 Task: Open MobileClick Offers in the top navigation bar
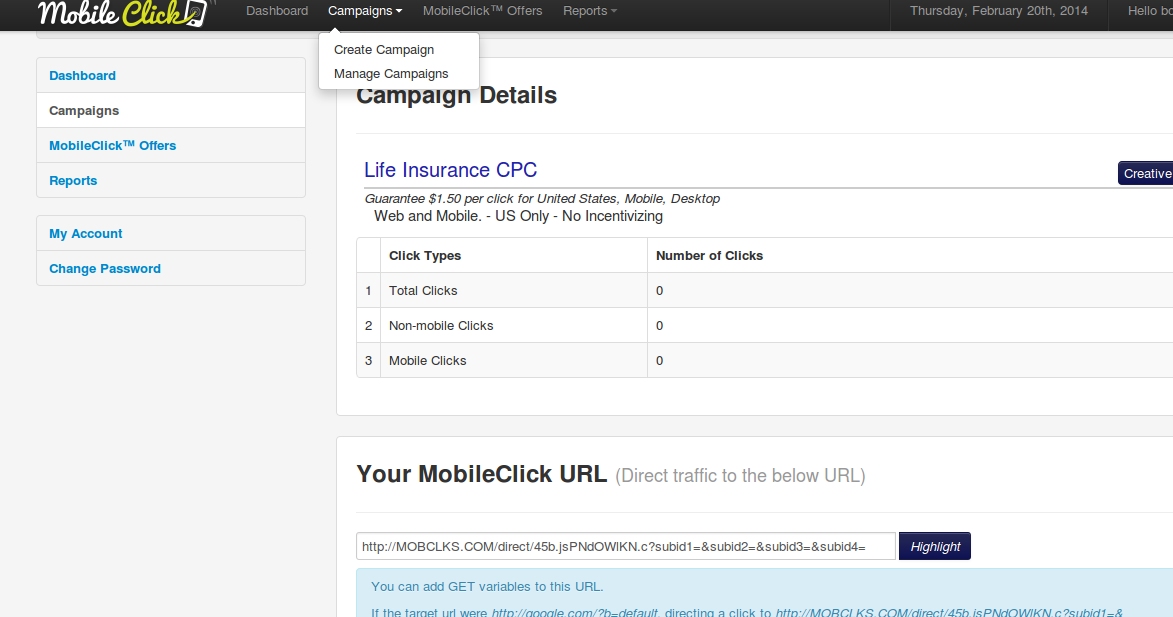tap(483, 10)
